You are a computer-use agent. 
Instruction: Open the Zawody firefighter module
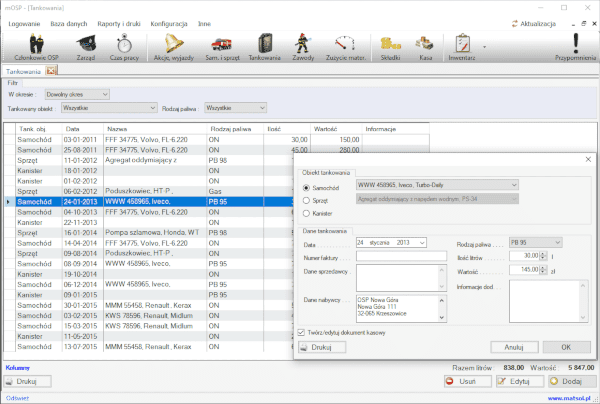click(x=303, y=47)
